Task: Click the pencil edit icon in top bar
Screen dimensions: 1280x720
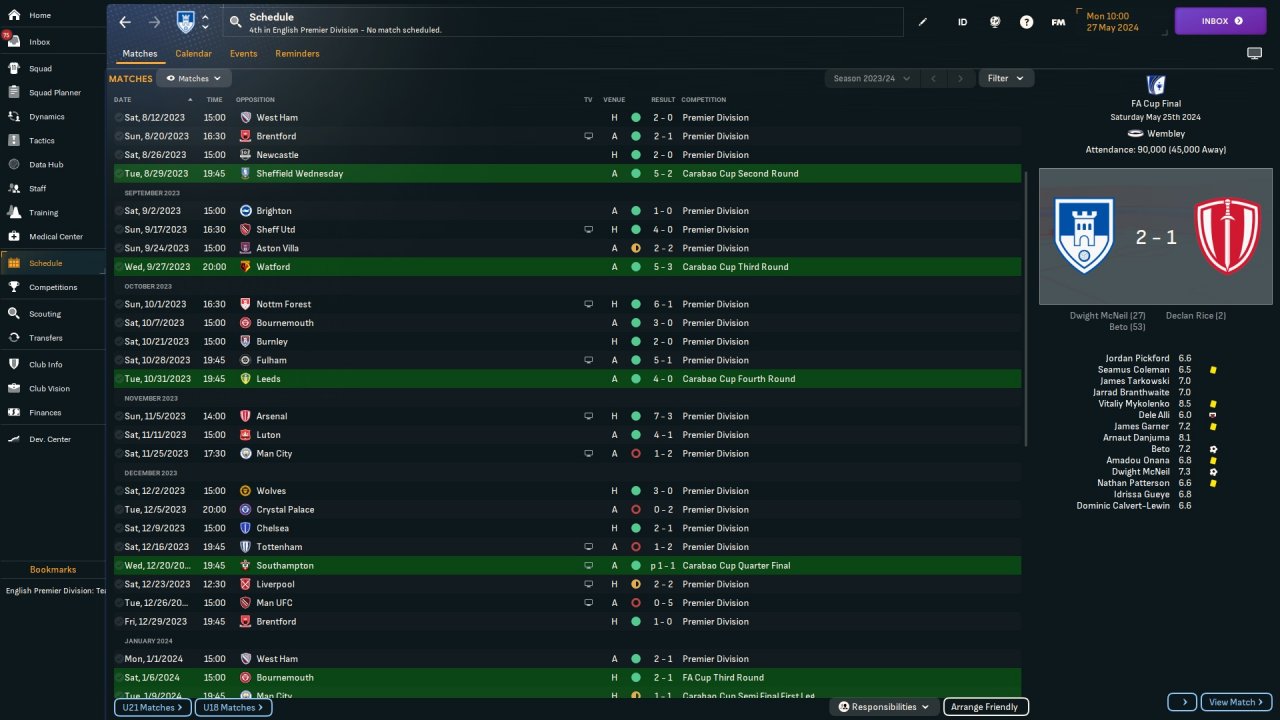Action: click(x=923, y=22)
